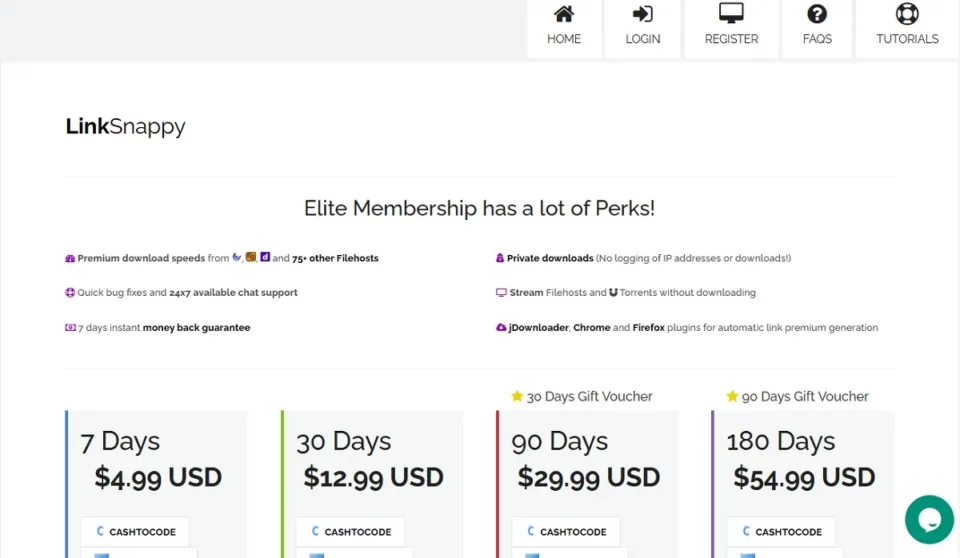Pay 30 Days plan with CashToCode

click(350, 532)
